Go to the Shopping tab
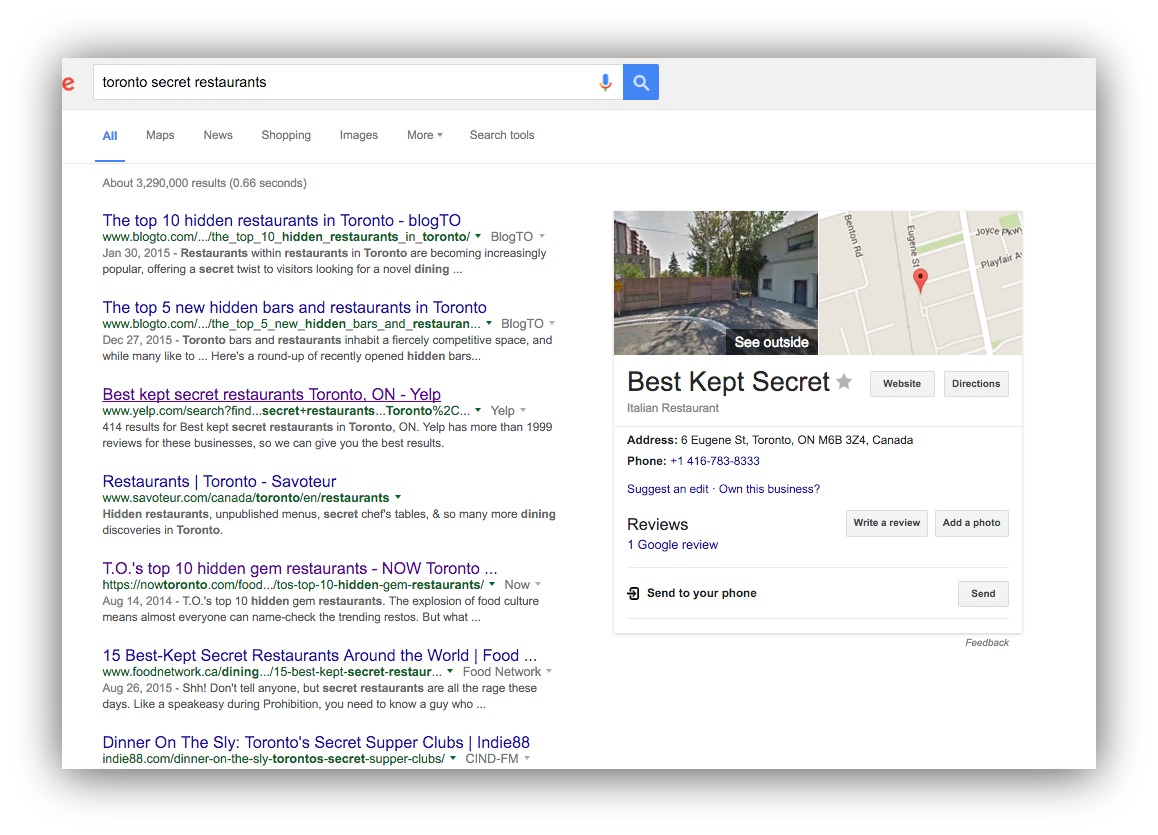Image resolution: width=1158 pixels, height=835 pixels. click(286, 135)
